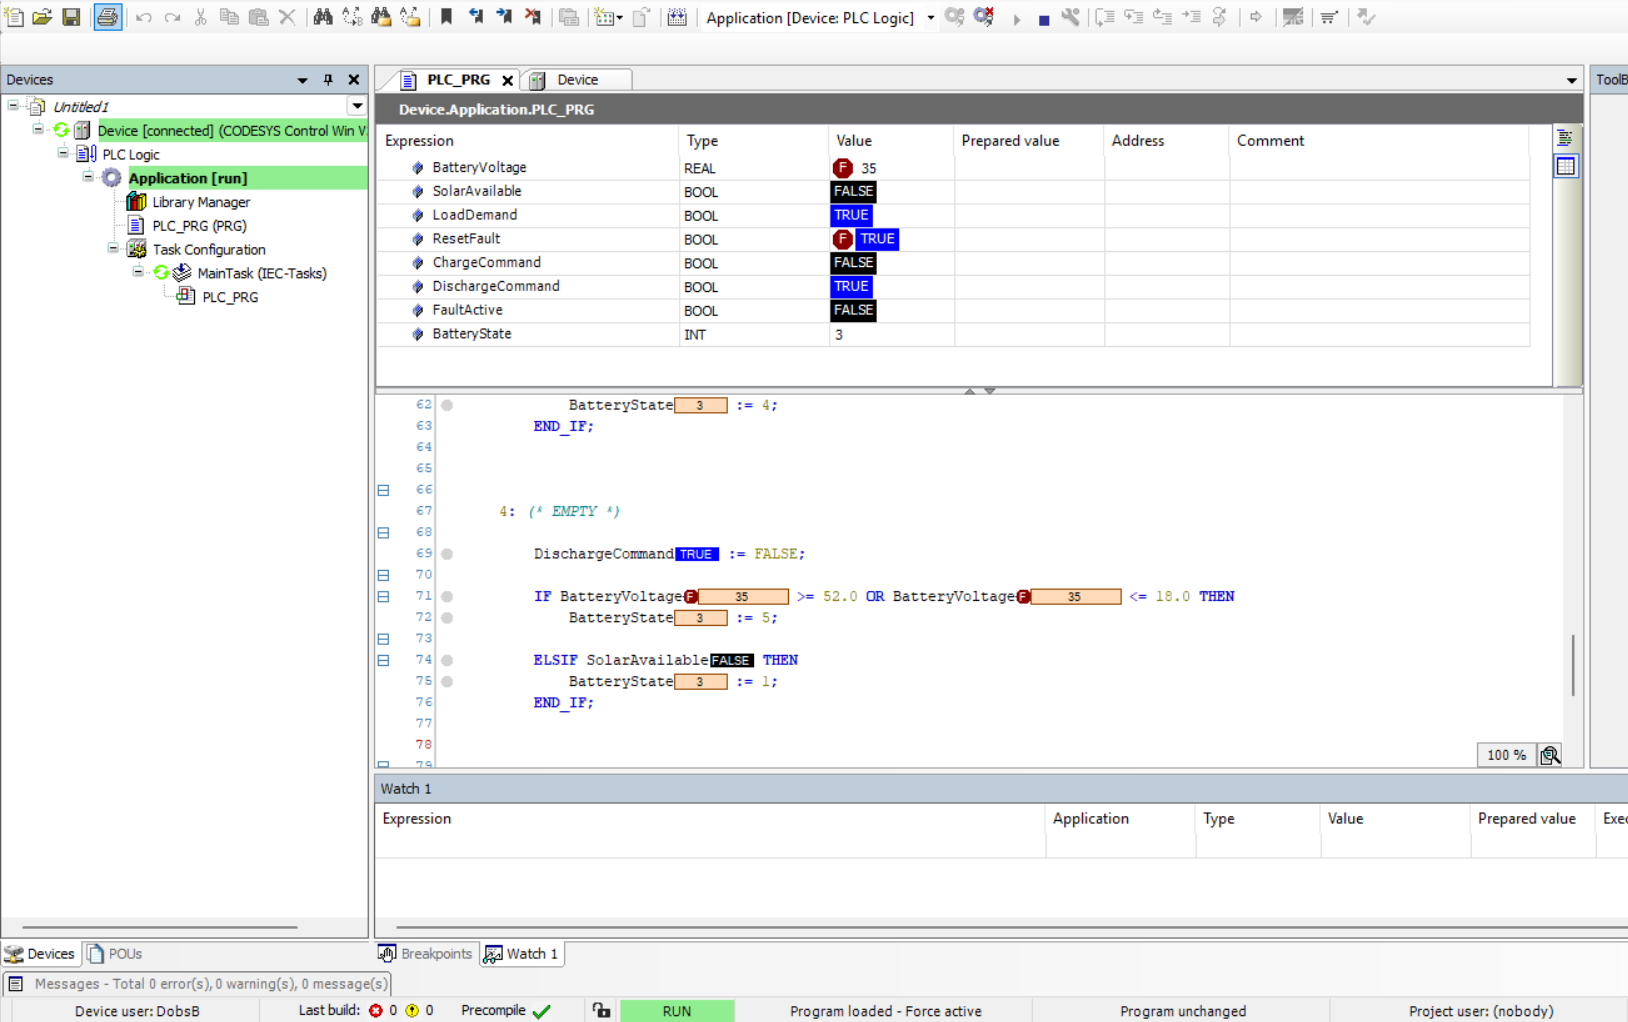Click the Open Project folder icon

click(42, 17)
